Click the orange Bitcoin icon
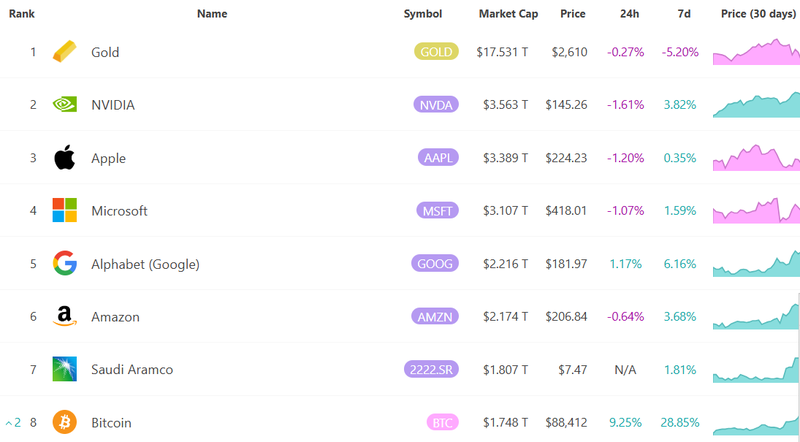Screen dimensions: 800x442 pyautogui.click(x=65, y=422)
